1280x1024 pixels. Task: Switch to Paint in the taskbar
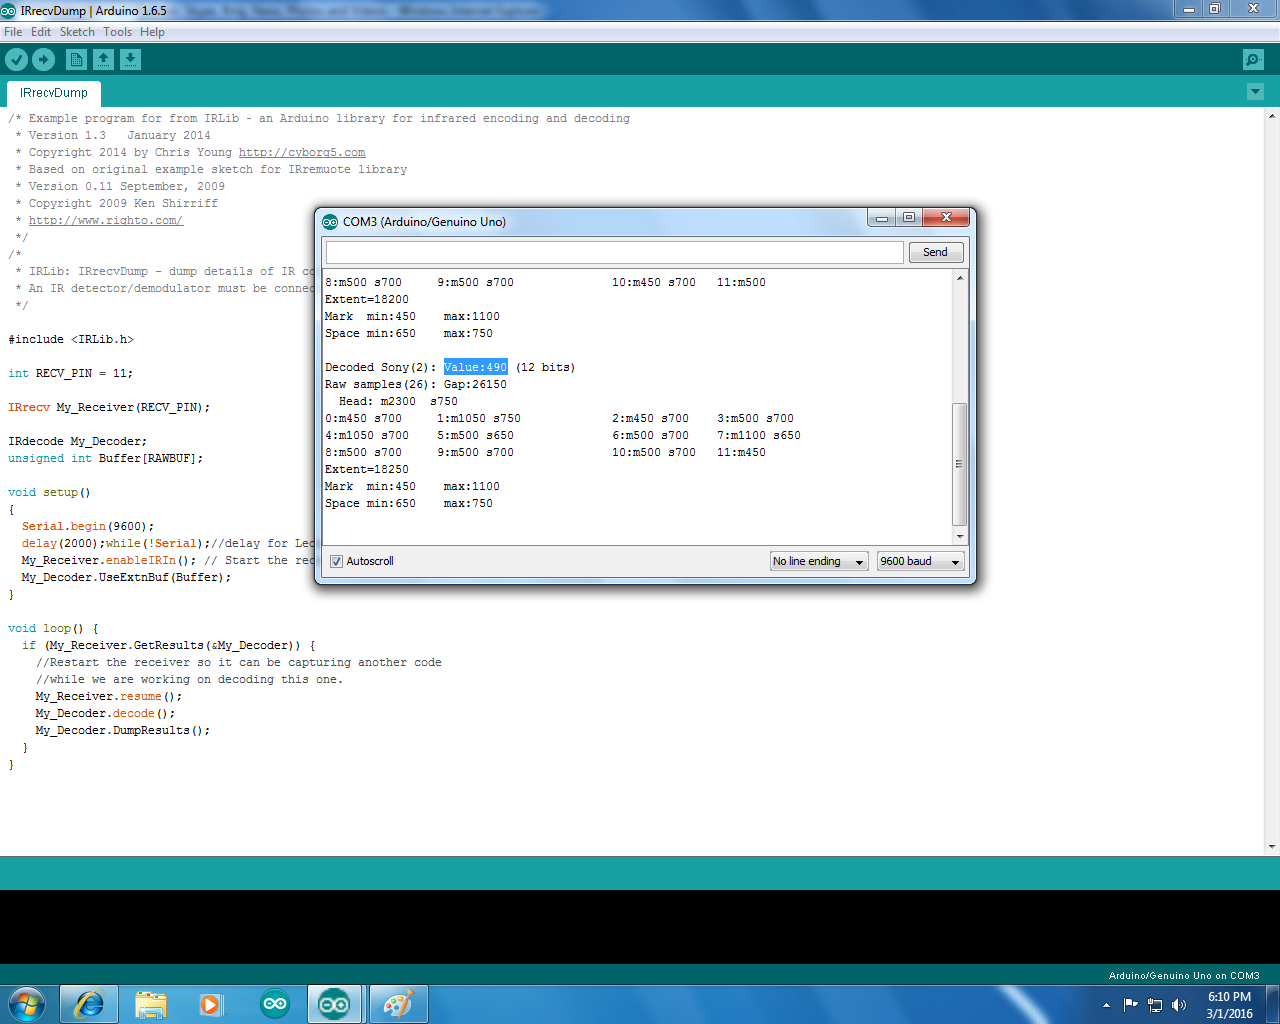coord(398,1004)
